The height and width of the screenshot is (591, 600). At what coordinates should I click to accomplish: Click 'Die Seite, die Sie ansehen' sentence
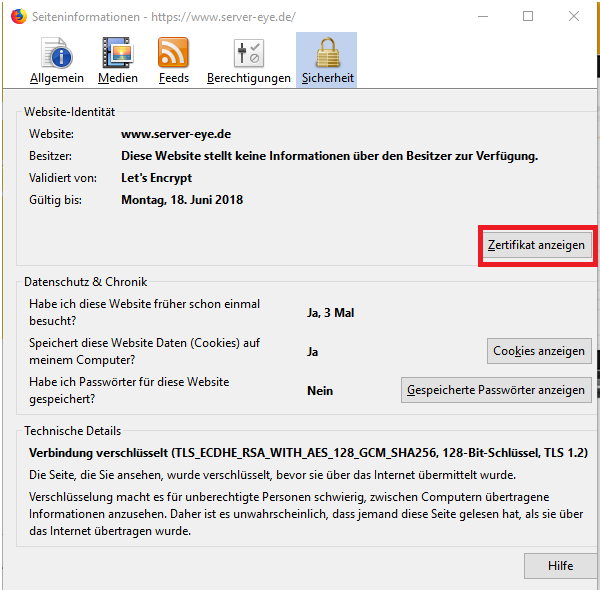point(272,475)
